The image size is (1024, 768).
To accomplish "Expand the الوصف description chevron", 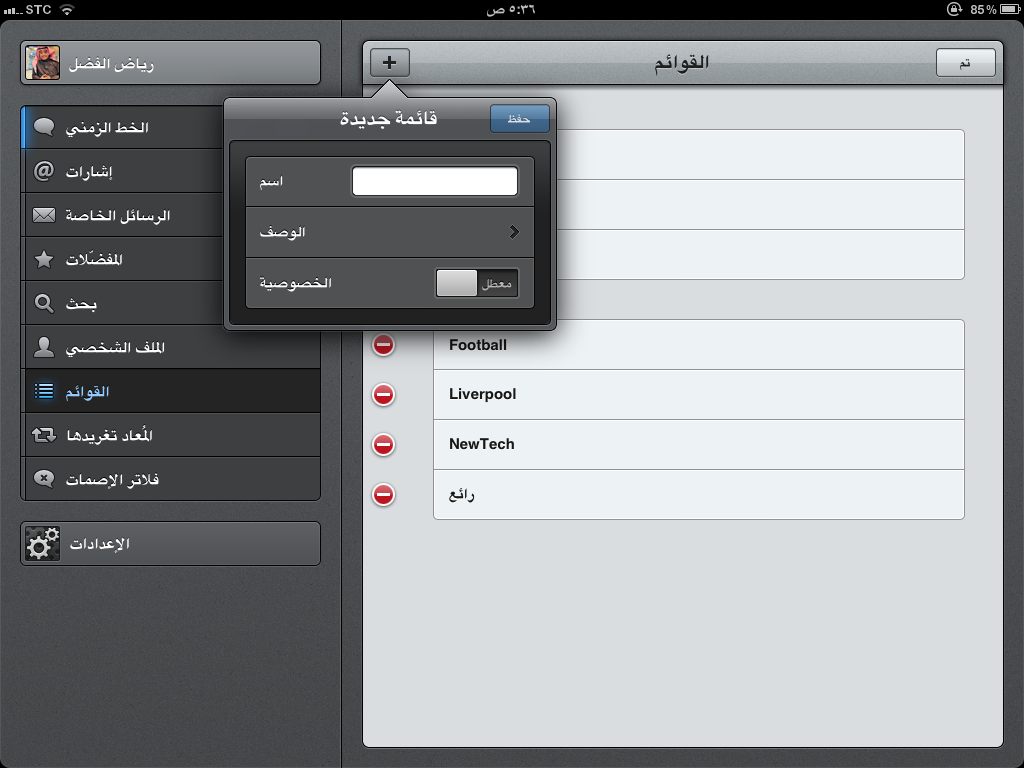I will click(x=514, y=232).
